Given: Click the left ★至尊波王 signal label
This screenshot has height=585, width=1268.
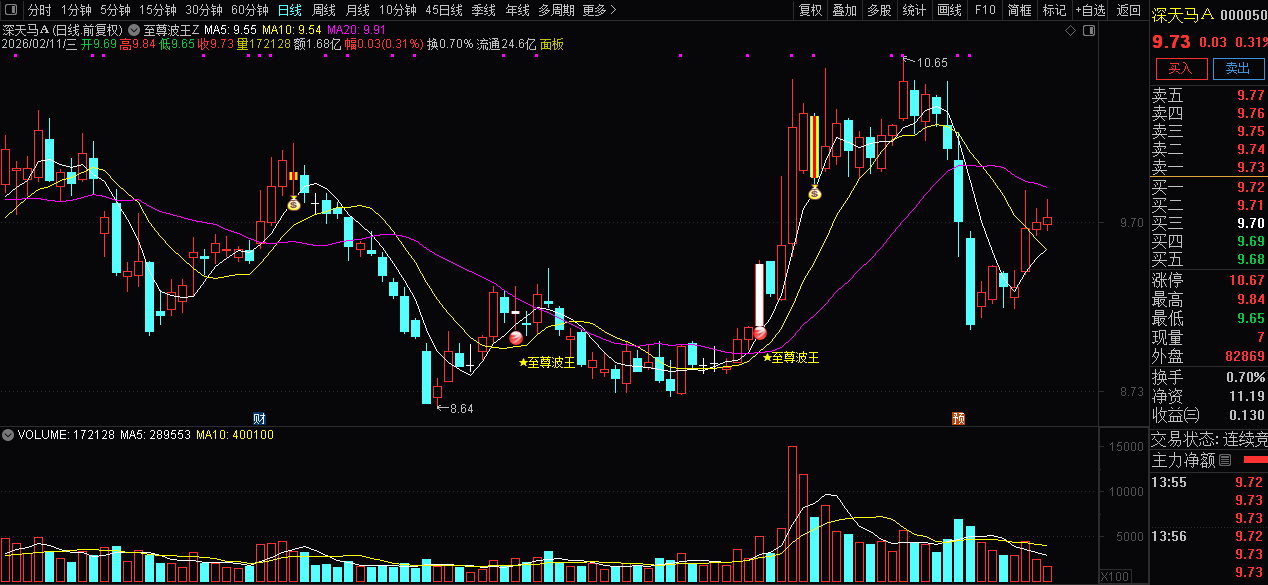Looking at the screenshot, I should click(547, 363).
